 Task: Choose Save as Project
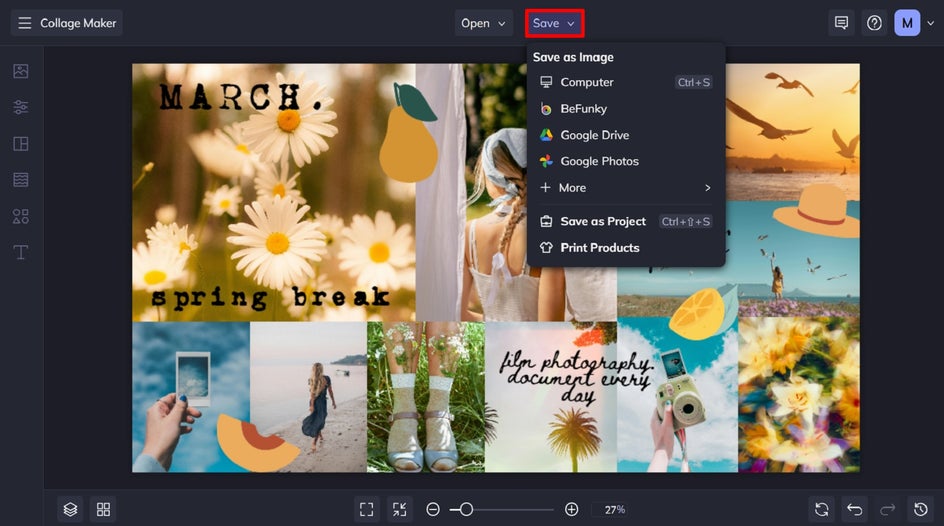[626, 221]
